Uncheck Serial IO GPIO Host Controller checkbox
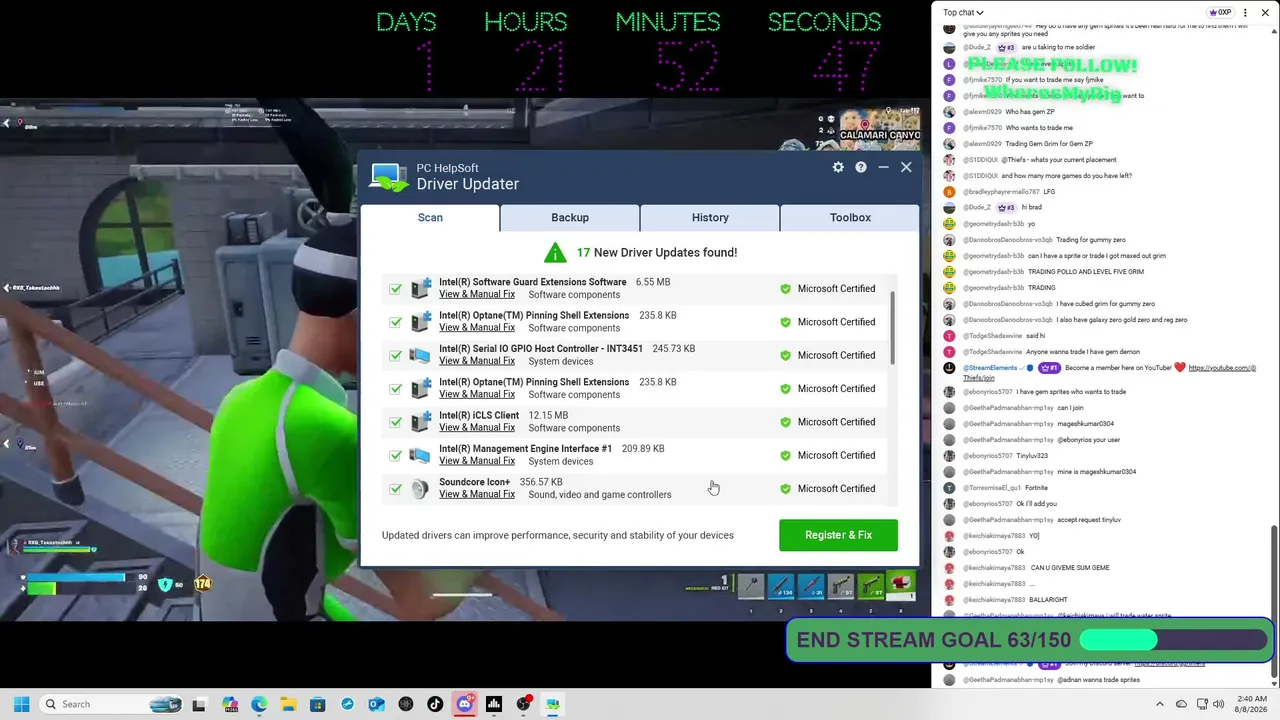1280x720 pixels. 396,355
